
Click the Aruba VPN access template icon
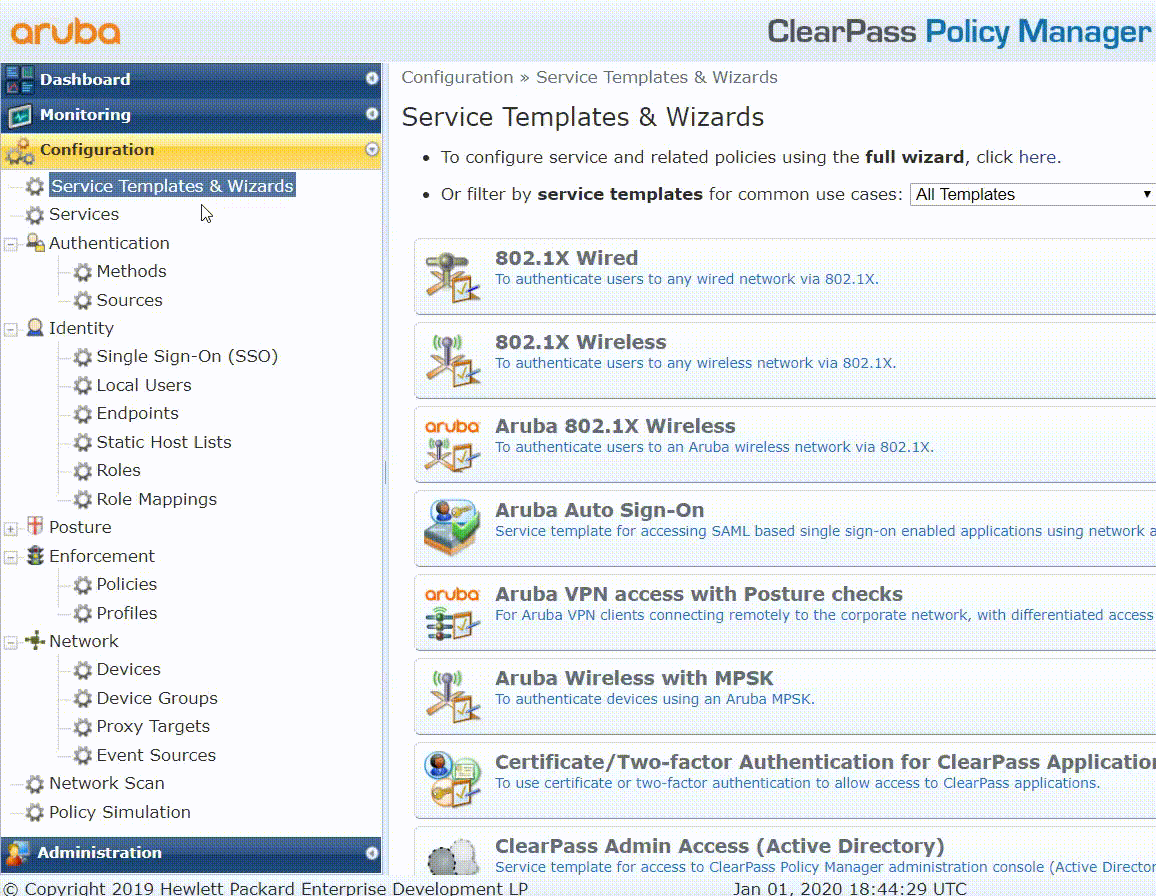(x=453, y=613)
